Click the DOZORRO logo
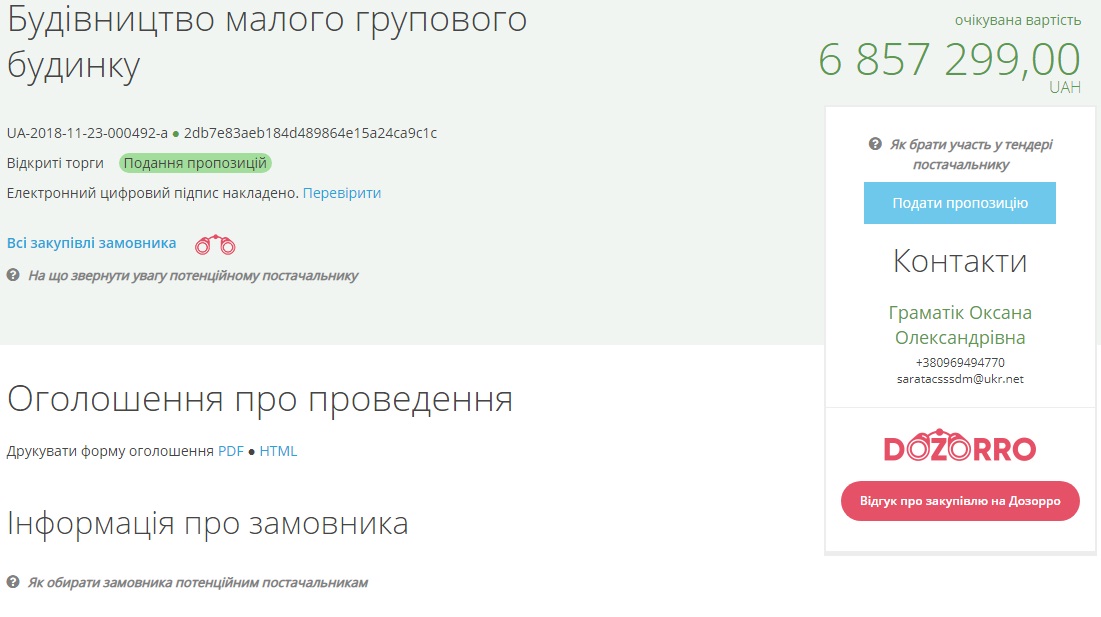 tap(959, 449)
